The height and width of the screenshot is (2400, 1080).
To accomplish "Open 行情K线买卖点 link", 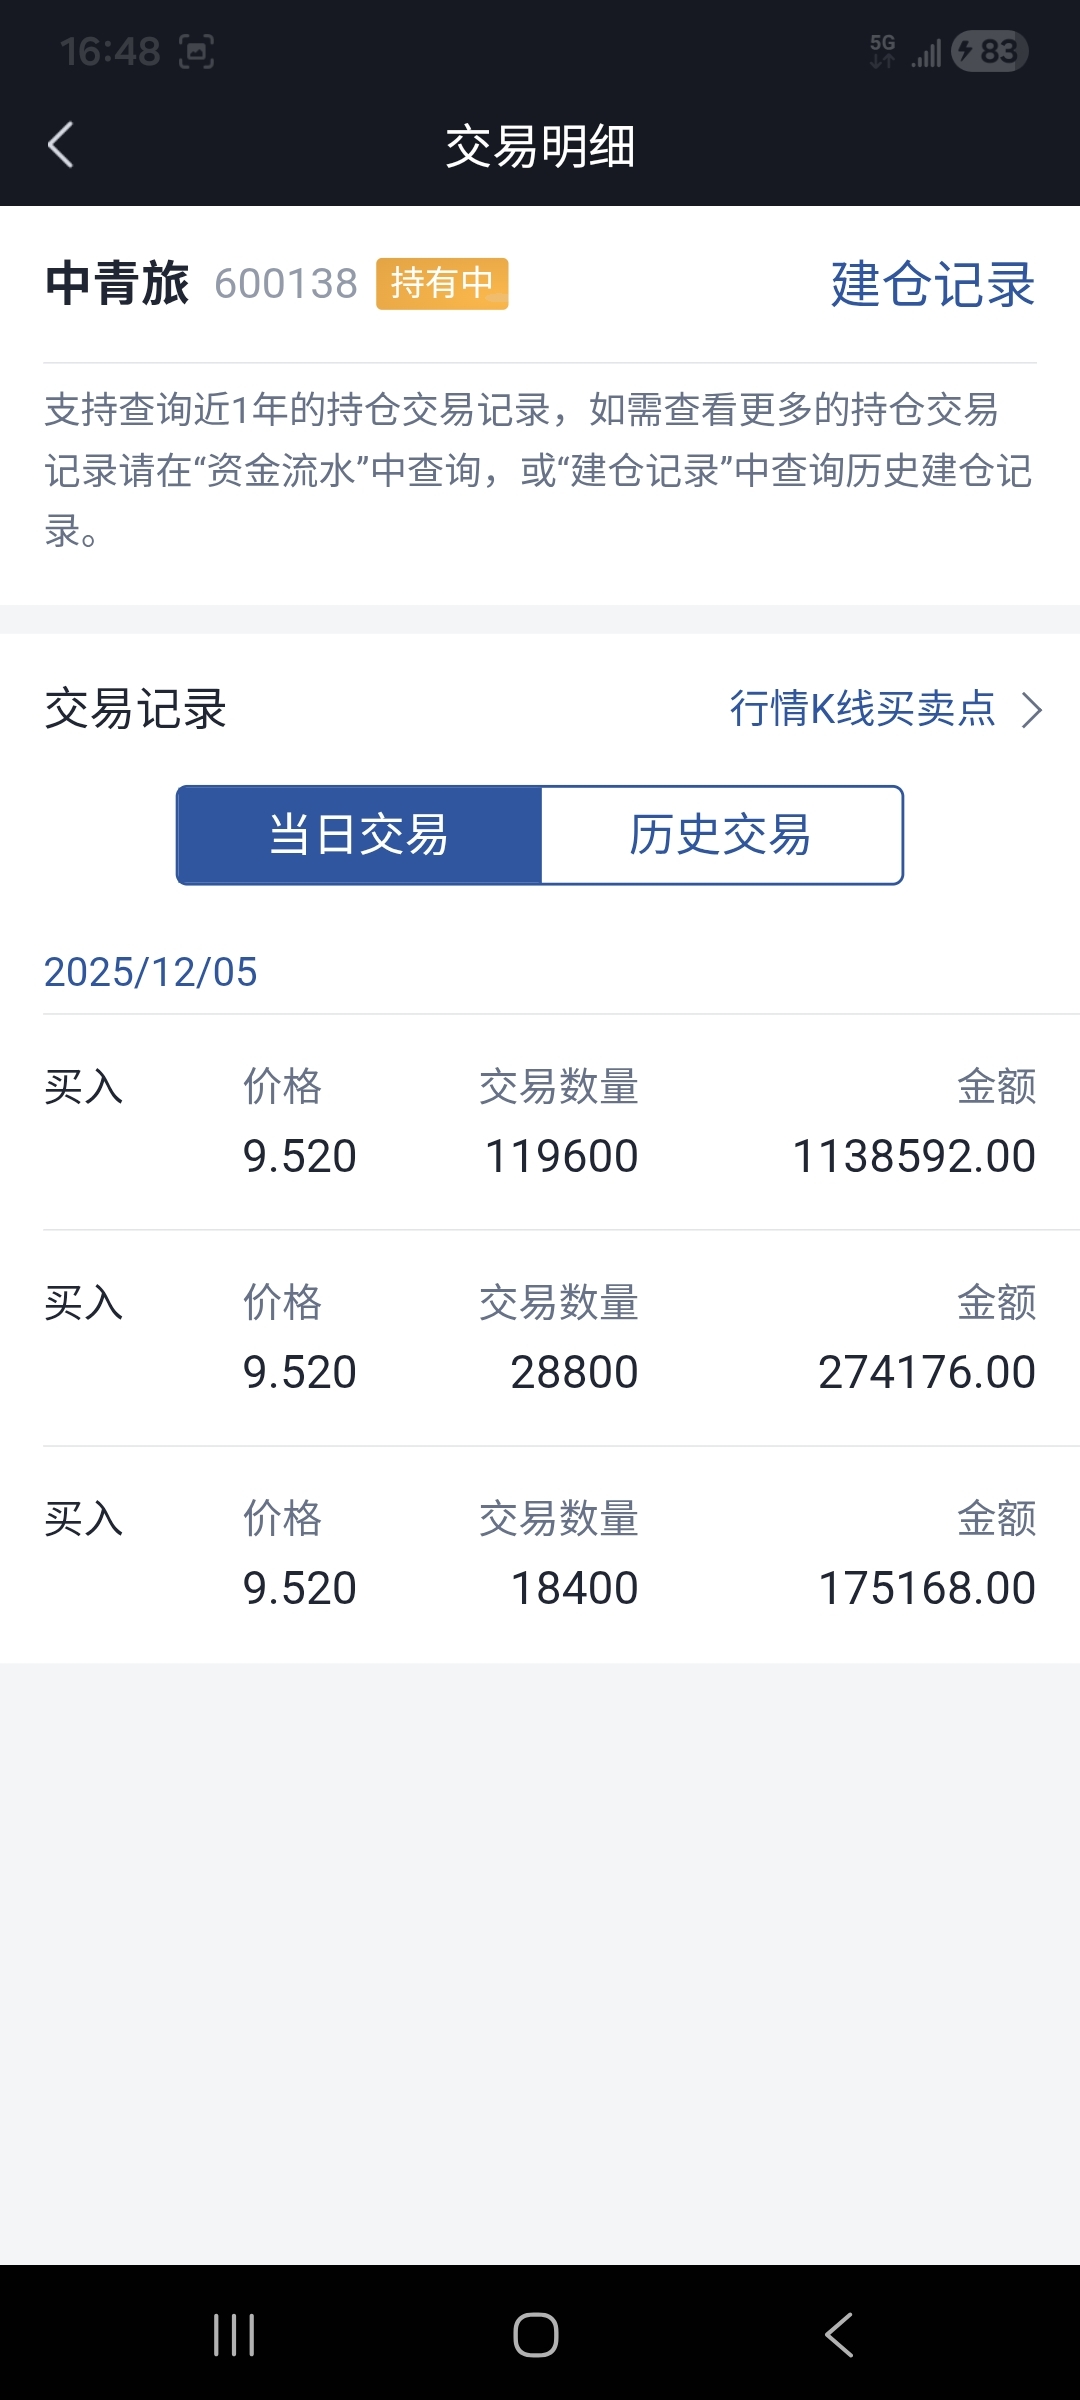I will coord(863,709).
